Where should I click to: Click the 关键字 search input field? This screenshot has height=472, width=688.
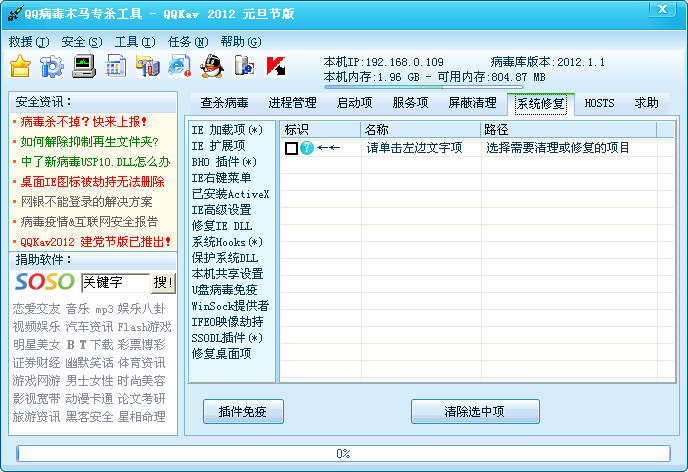tap(115, 282)
